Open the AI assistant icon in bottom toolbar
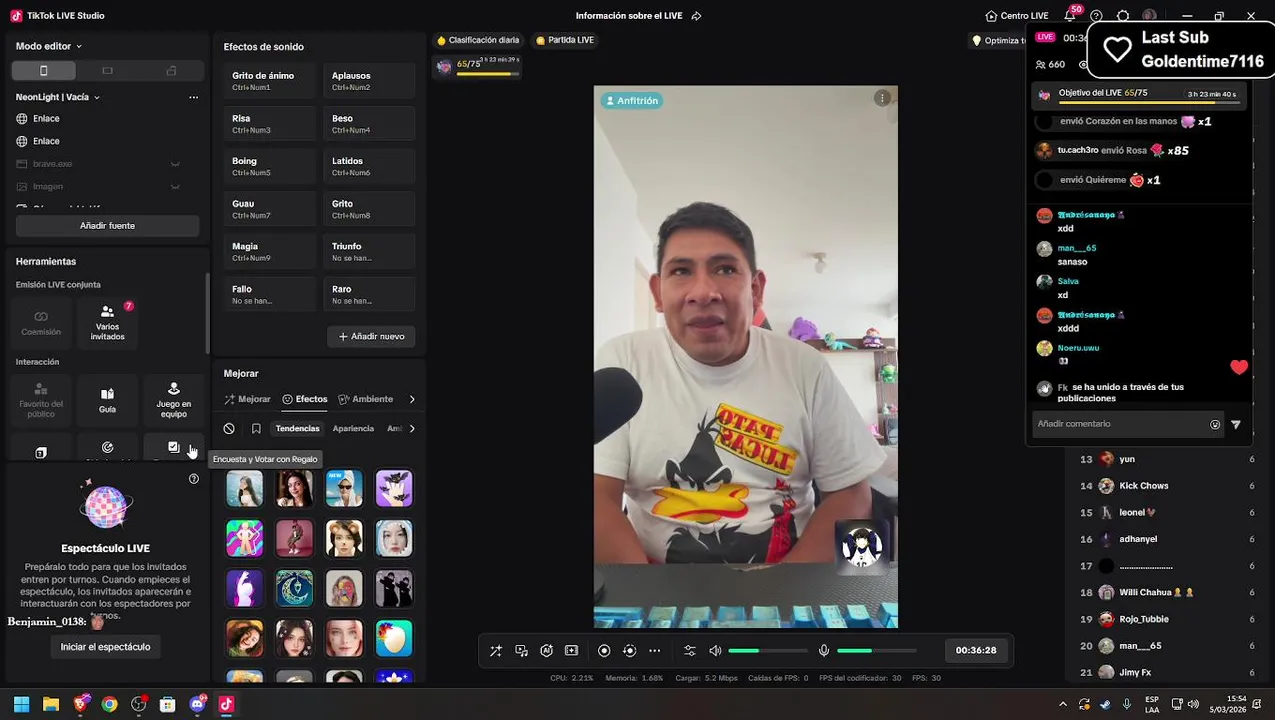Screen dimensions: 1275x720 tap(546, 650)
